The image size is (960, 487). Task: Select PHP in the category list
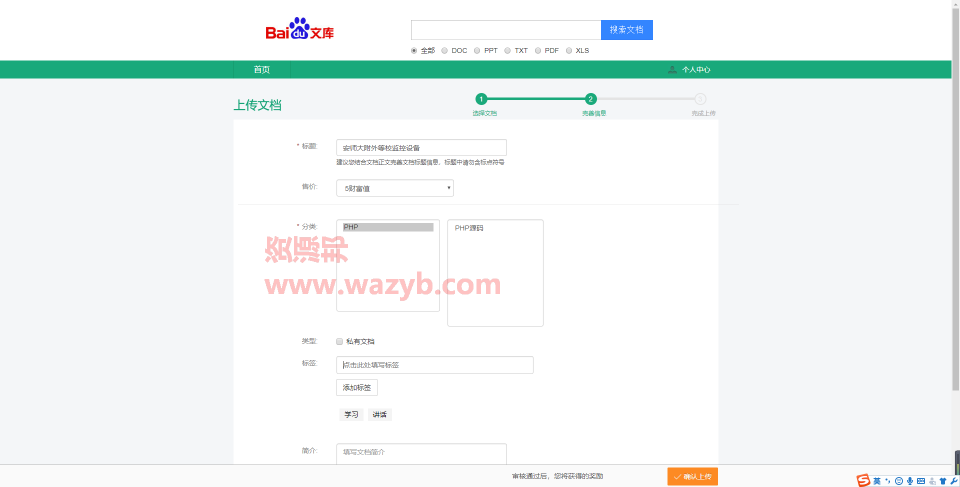point(388,227)
